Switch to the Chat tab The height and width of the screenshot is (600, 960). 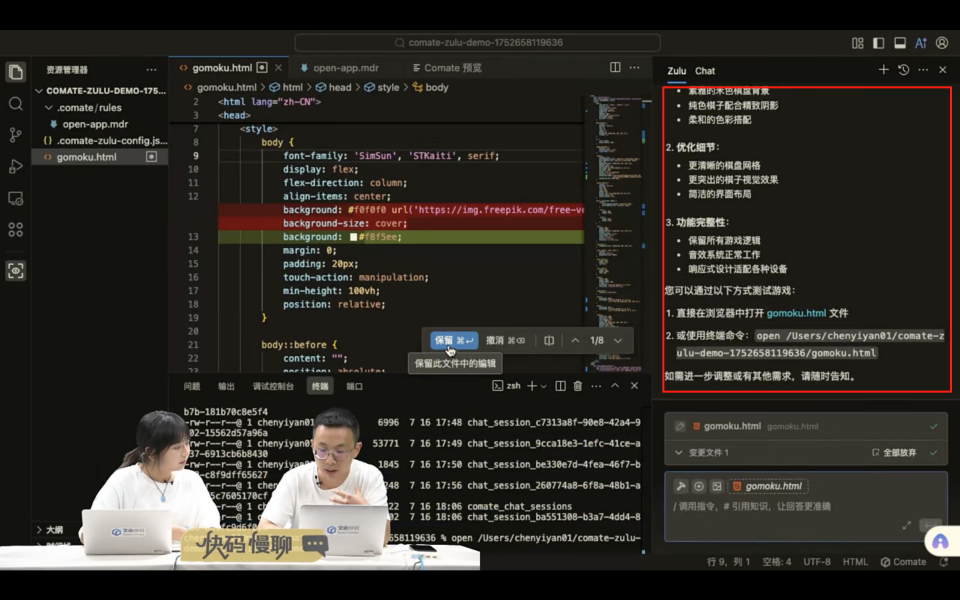pos(705,71)
